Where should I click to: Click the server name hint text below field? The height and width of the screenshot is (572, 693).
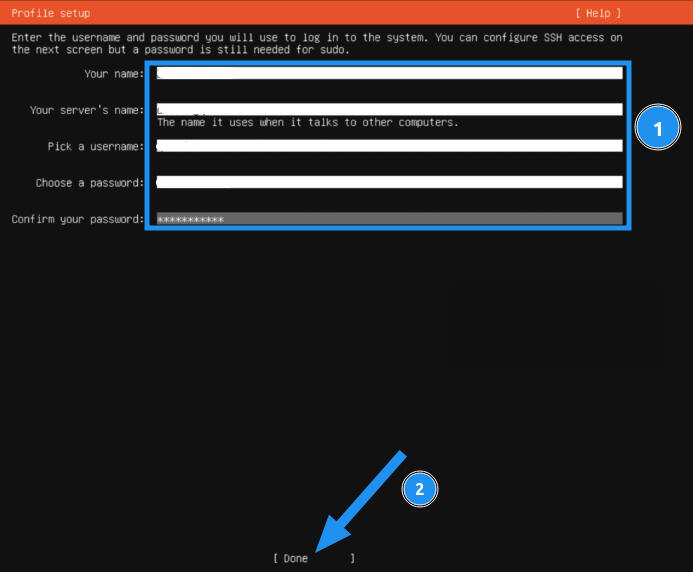(307, 123)
